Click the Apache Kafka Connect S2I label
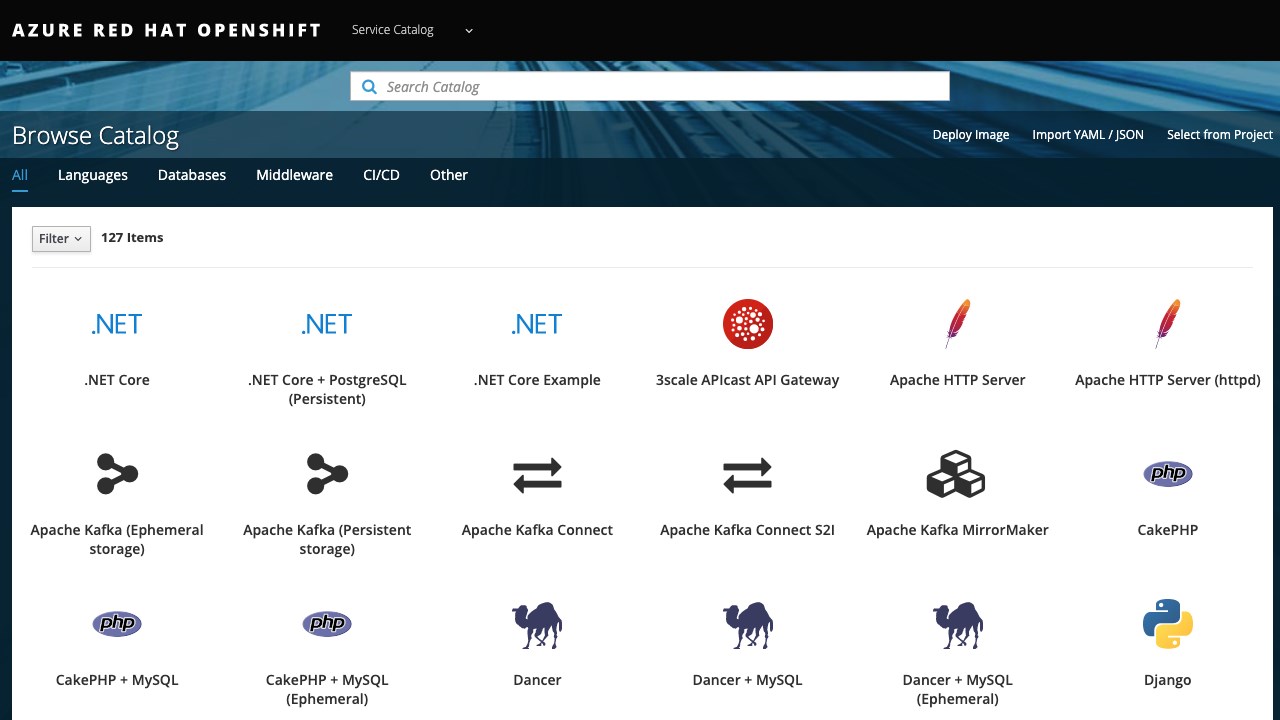Image resolution: width=1280 pixels, height=720 pixels. click(x=747, y=530)
